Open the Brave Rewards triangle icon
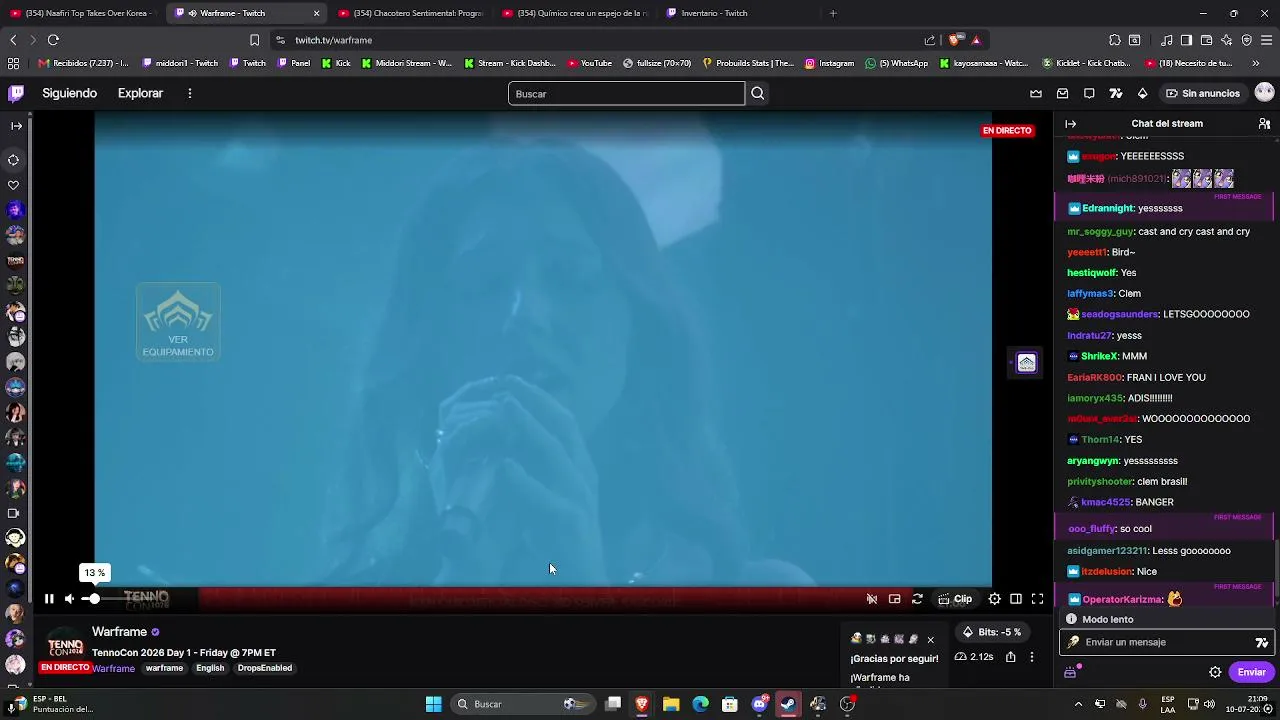Screen dimensions: 1280x720 click(976, 40)
